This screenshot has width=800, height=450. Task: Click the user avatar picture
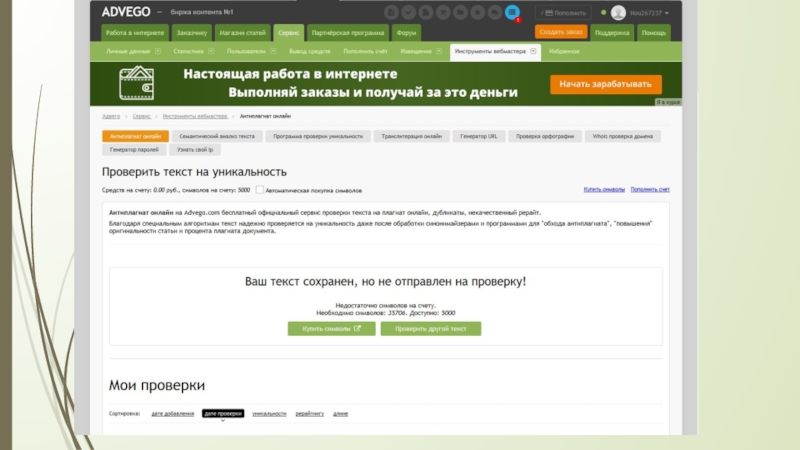pos(618,13)
